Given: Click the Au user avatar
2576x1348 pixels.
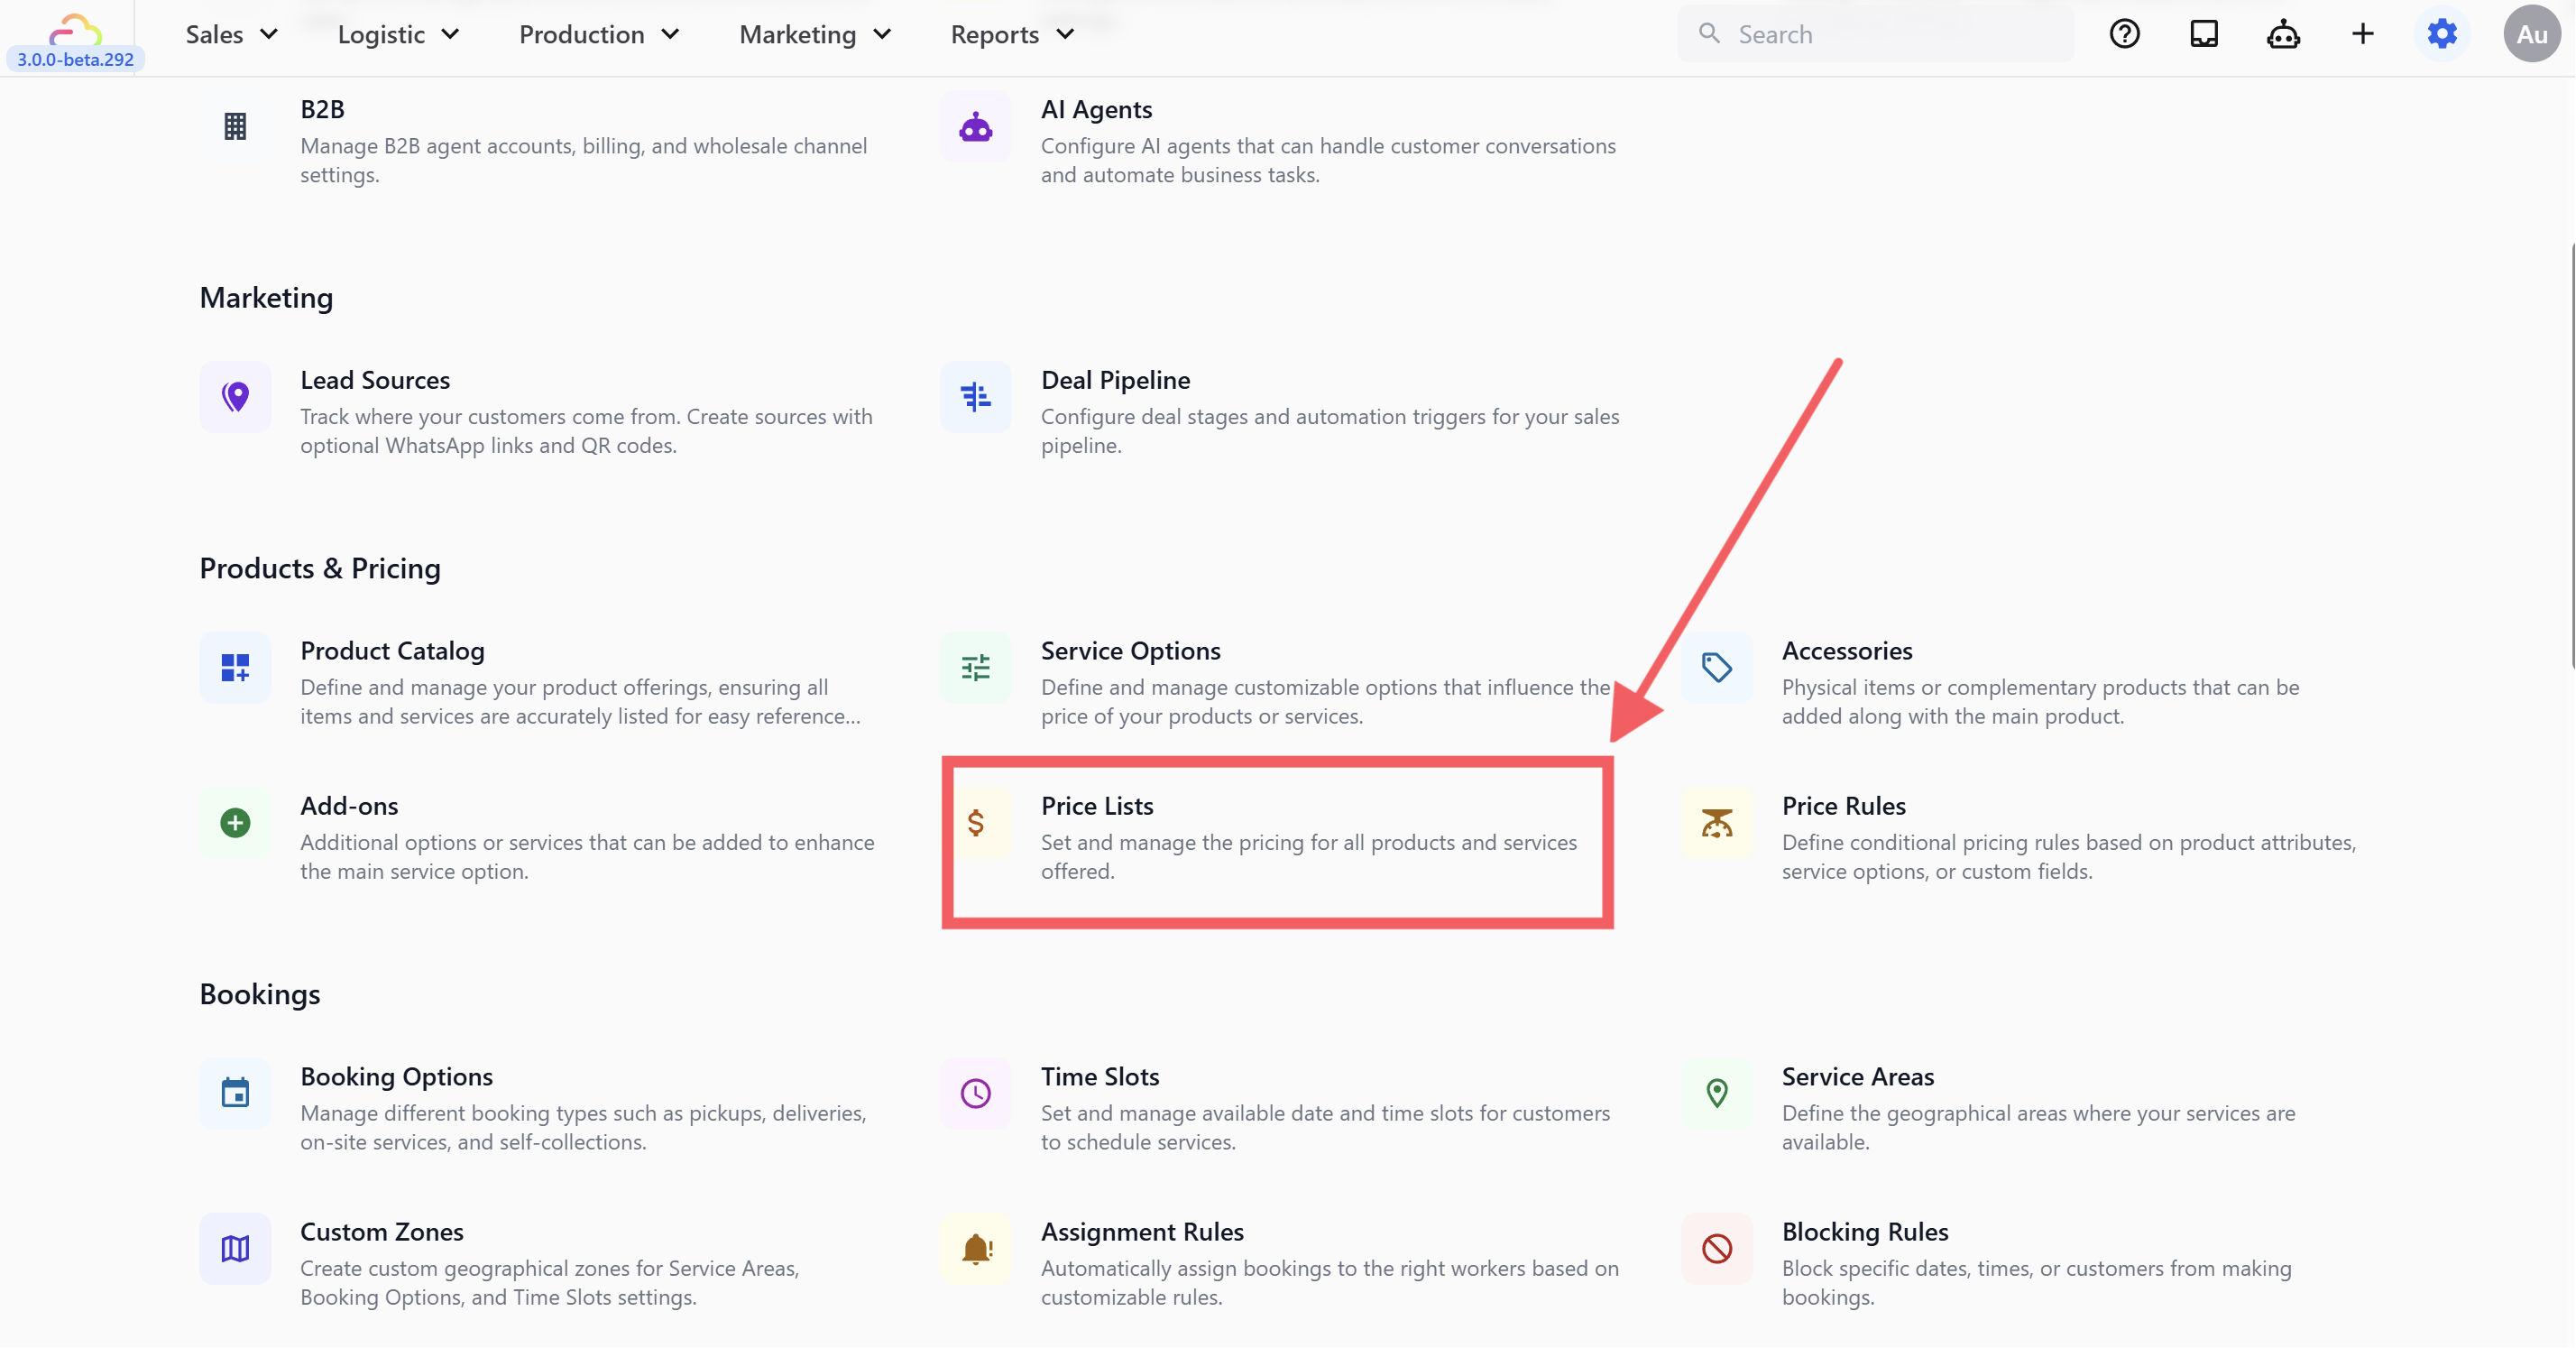Looking at the screenshot, I should tap(2531, 34).
